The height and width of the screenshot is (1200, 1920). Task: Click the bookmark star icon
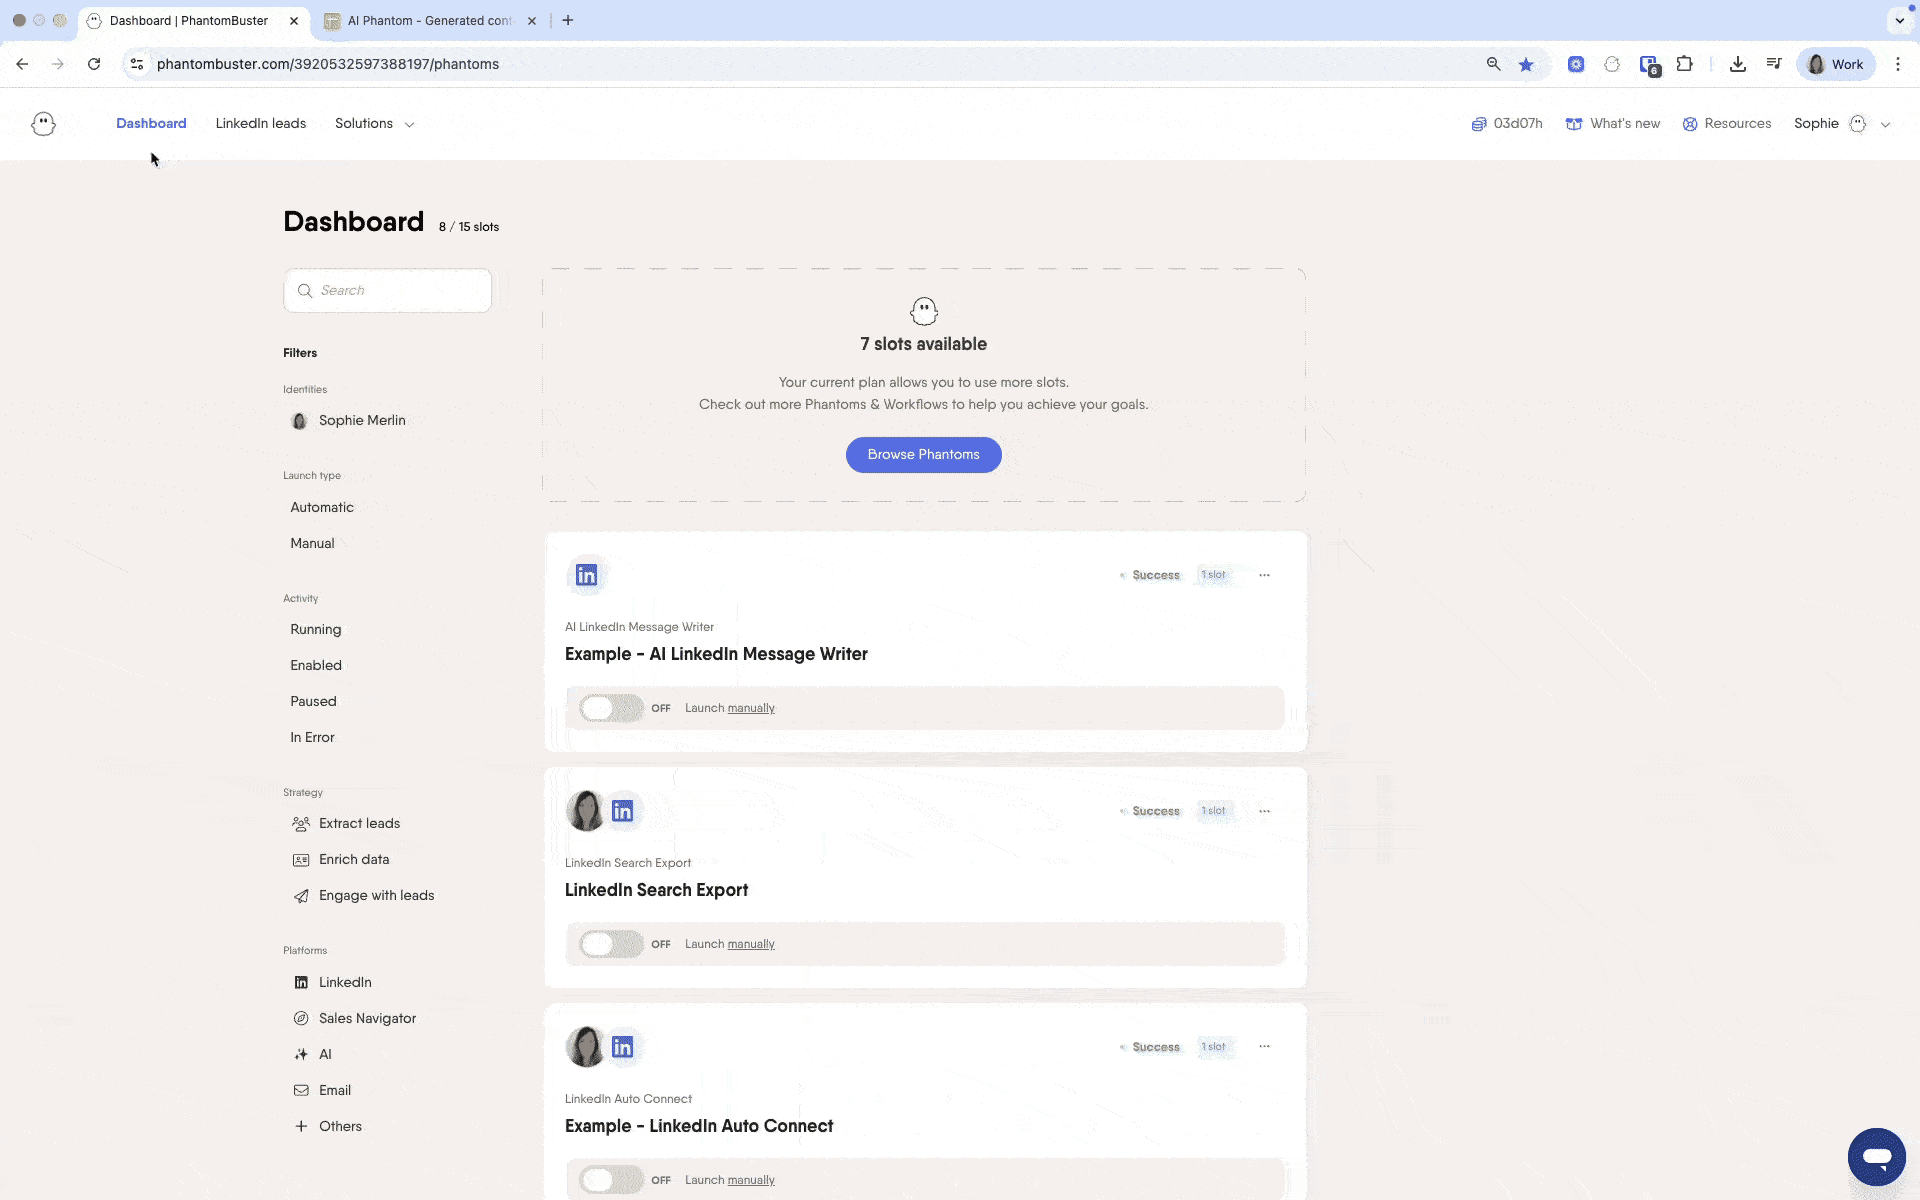1526,64
